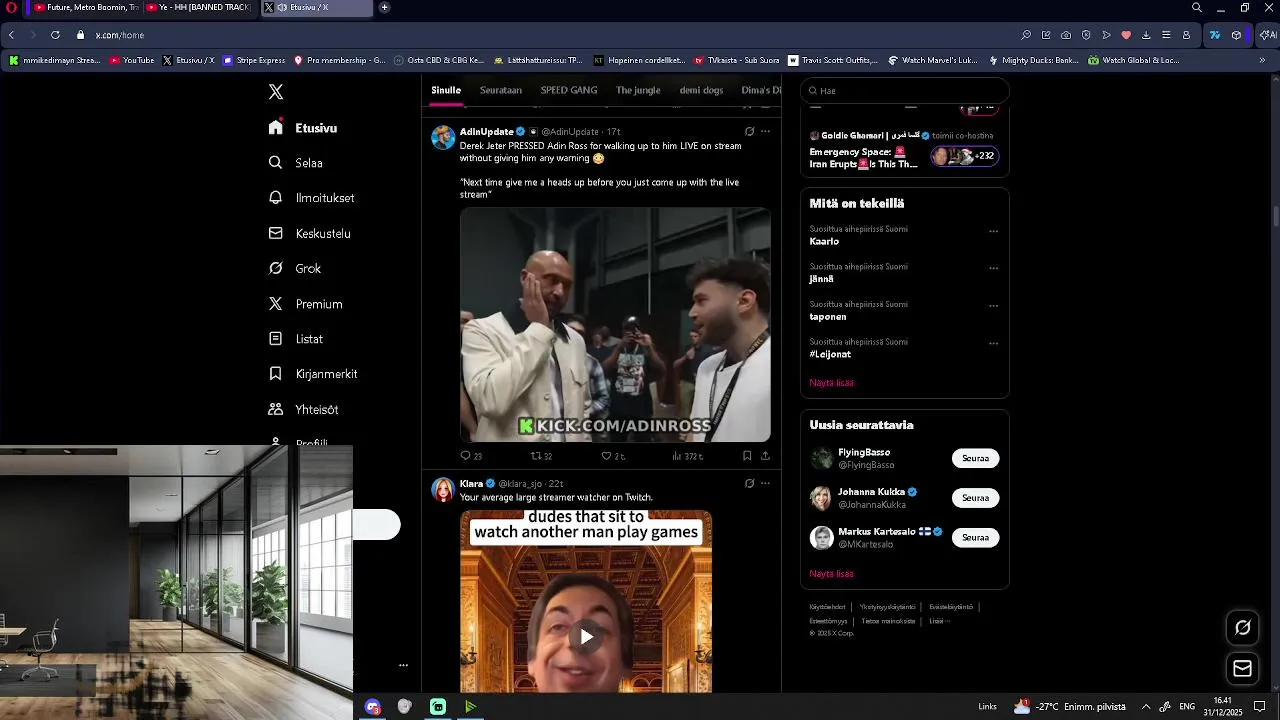
Task: Open Klara profile avatar
Action: coord(443,489)
